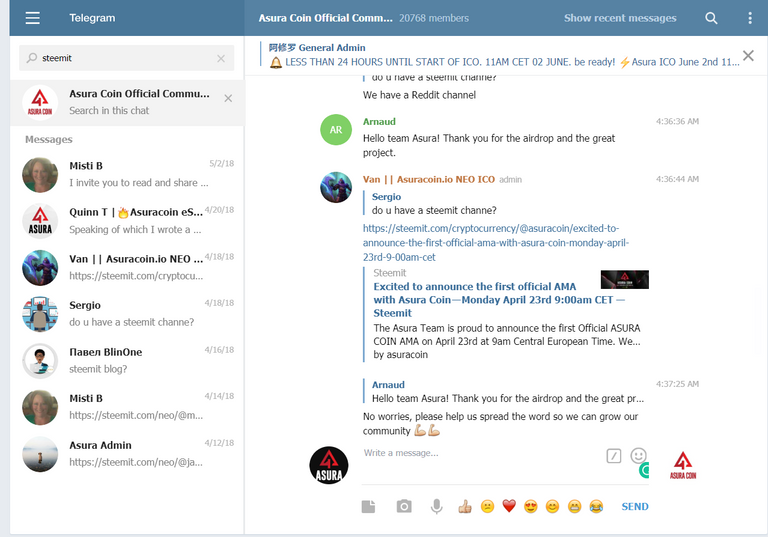768x537 pixels.
Task: Click Van's avatar in the chat
Action: point(336,187)
